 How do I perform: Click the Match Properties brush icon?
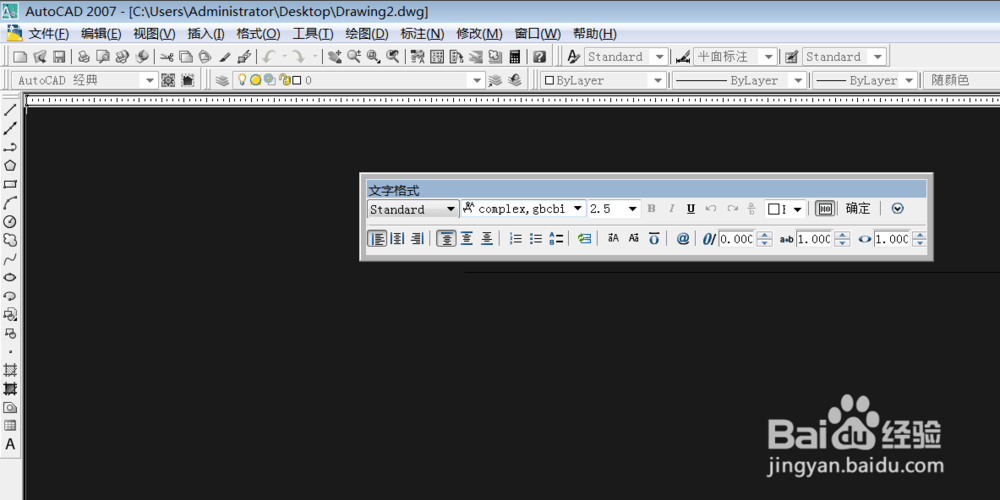(x=224, y=57)
